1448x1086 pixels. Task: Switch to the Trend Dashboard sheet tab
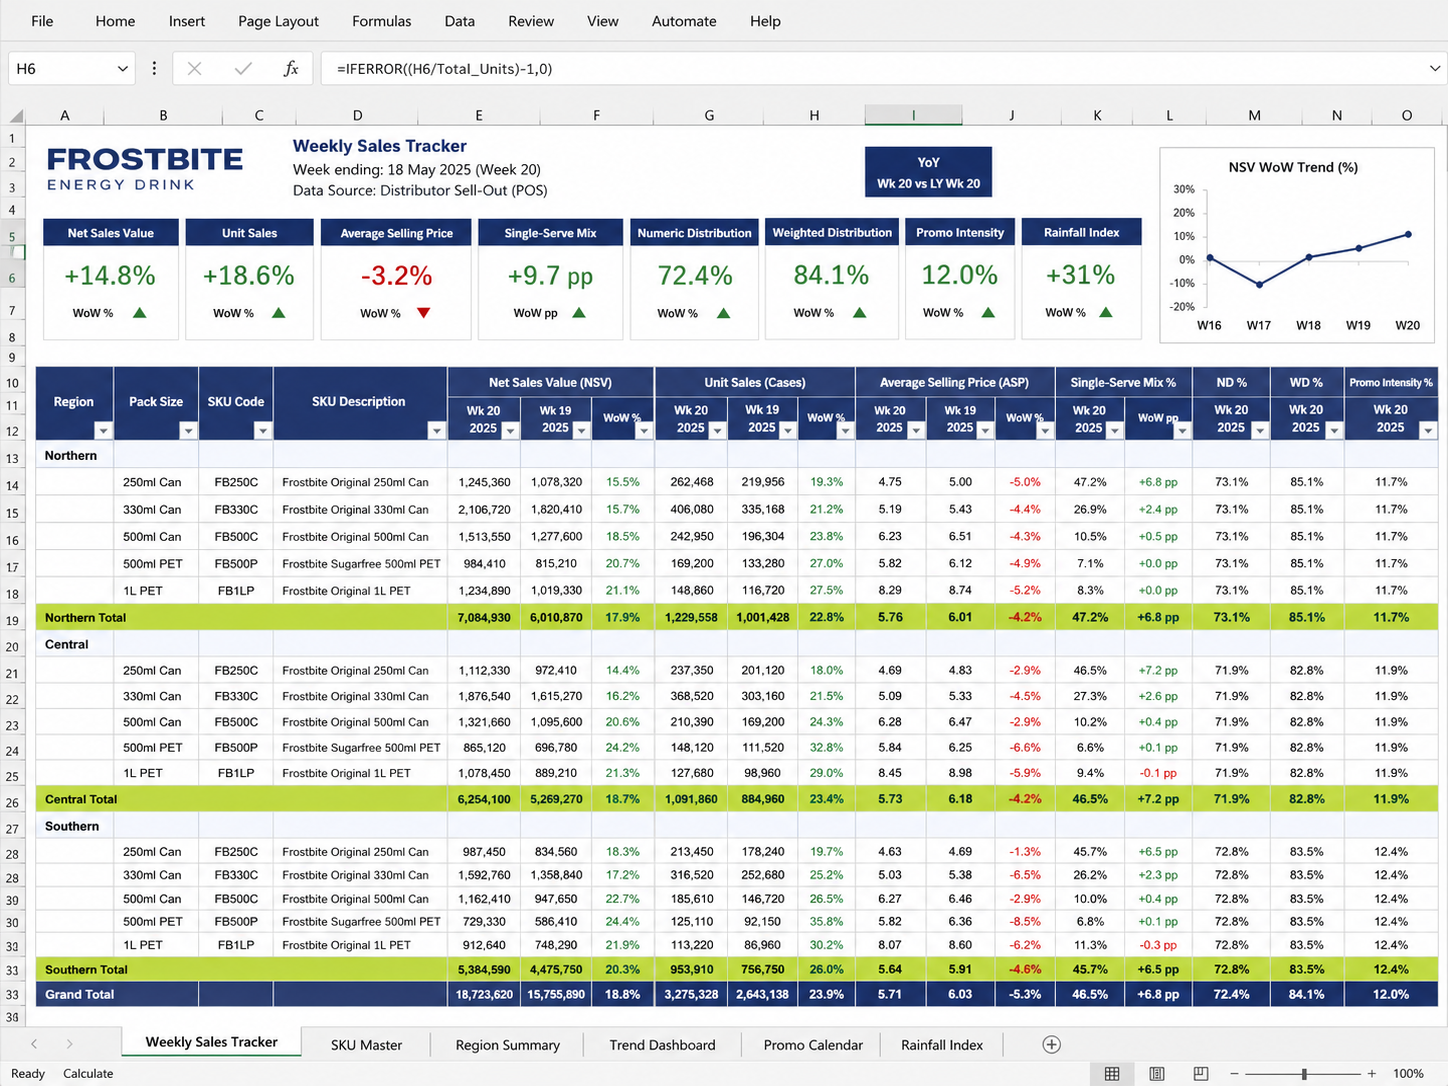tap(662, 1045)
